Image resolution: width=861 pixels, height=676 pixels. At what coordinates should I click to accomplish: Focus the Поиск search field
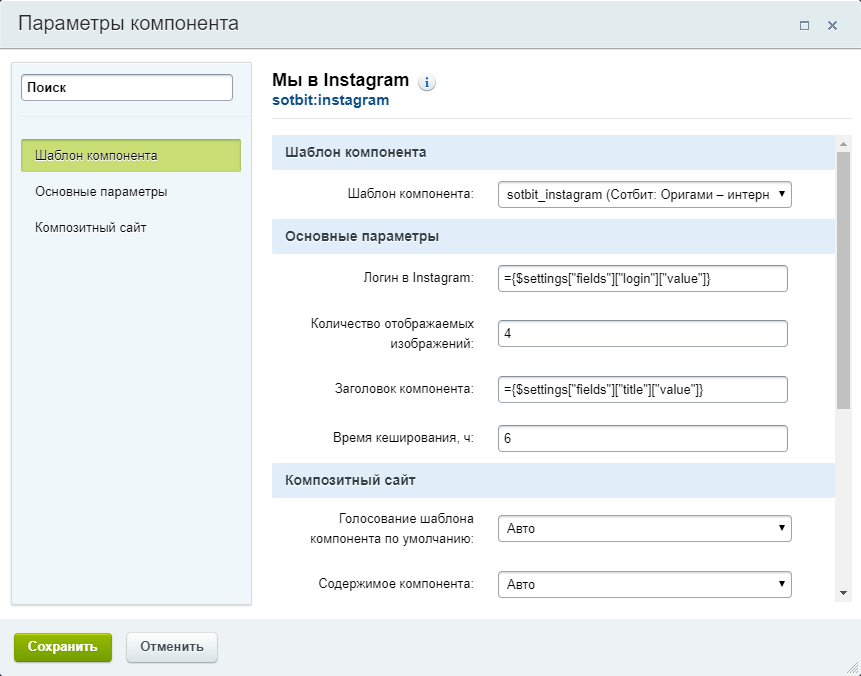click(127, 87)
